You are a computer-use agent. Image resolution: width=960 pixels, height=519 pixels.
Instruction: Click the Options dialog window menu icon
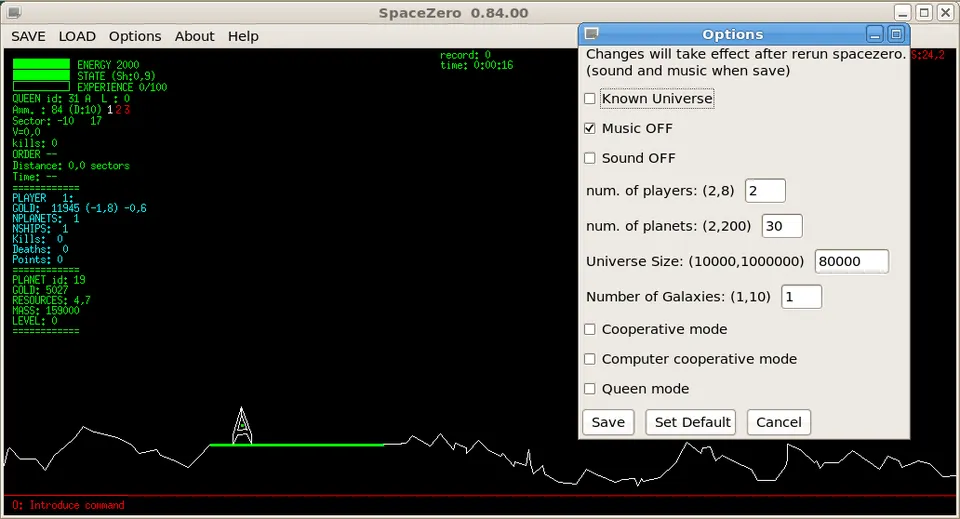pos(591,34)
